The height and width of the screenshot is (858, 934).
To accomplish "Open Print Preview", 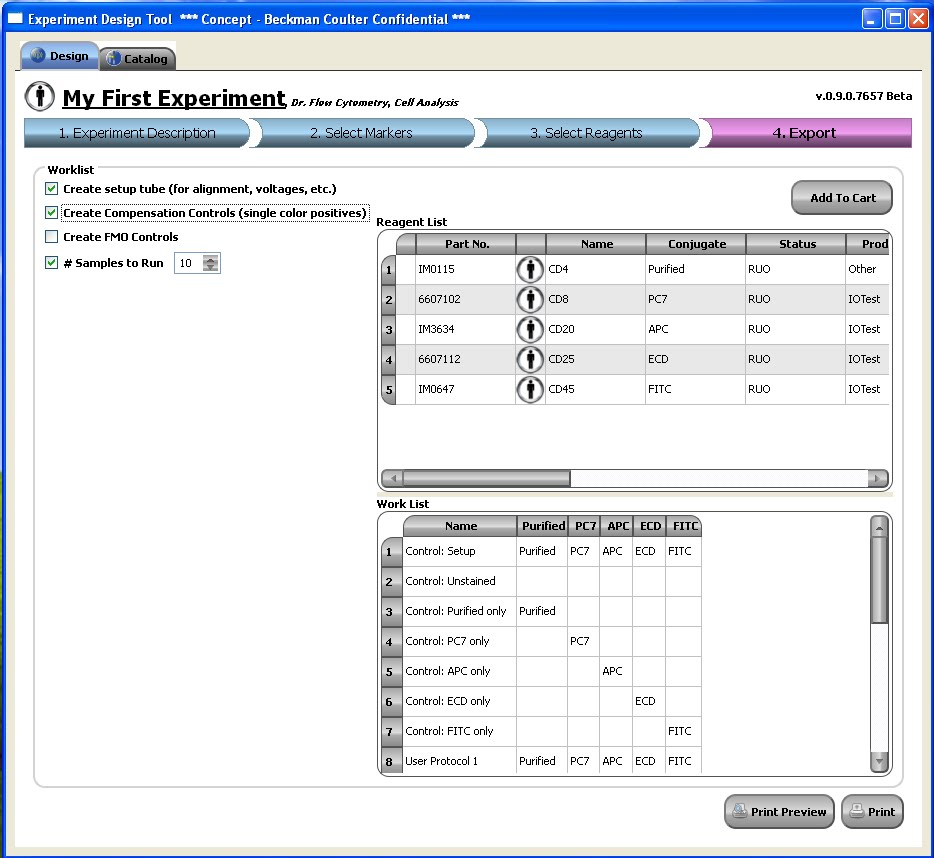I will pos(779,812).
